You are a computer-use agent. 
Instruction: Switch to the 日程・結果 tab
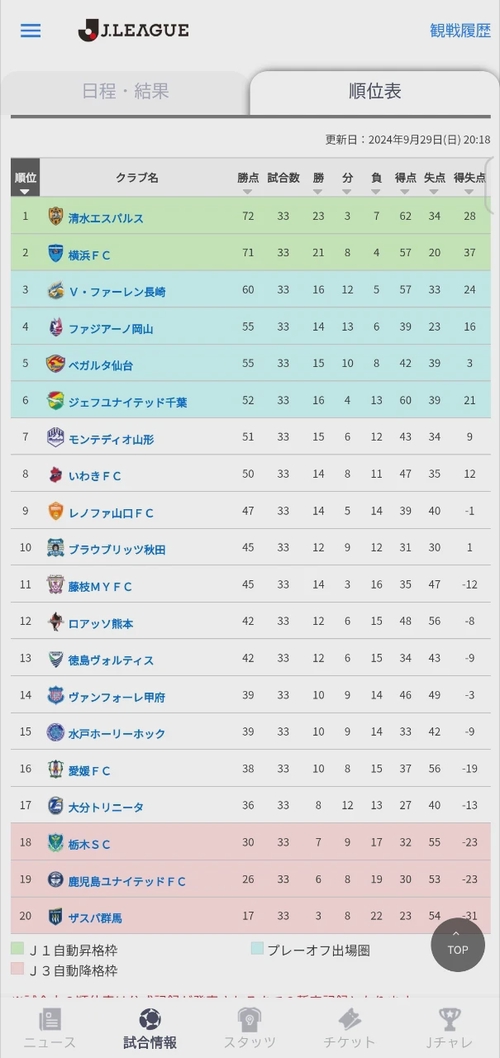126,91
